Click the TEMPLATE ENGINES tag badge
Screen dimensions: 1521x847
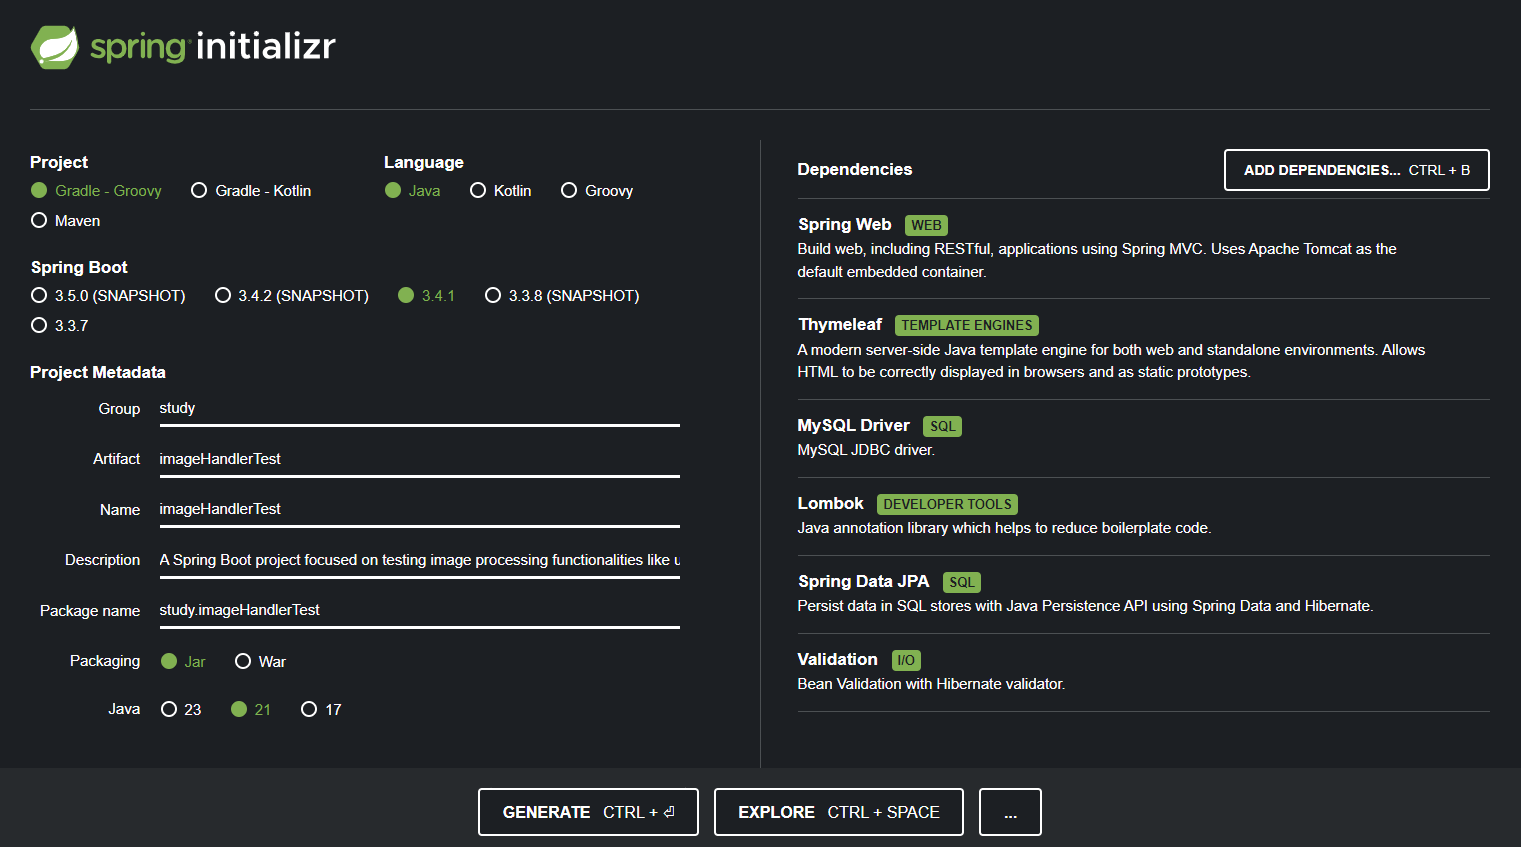[967, 325]
